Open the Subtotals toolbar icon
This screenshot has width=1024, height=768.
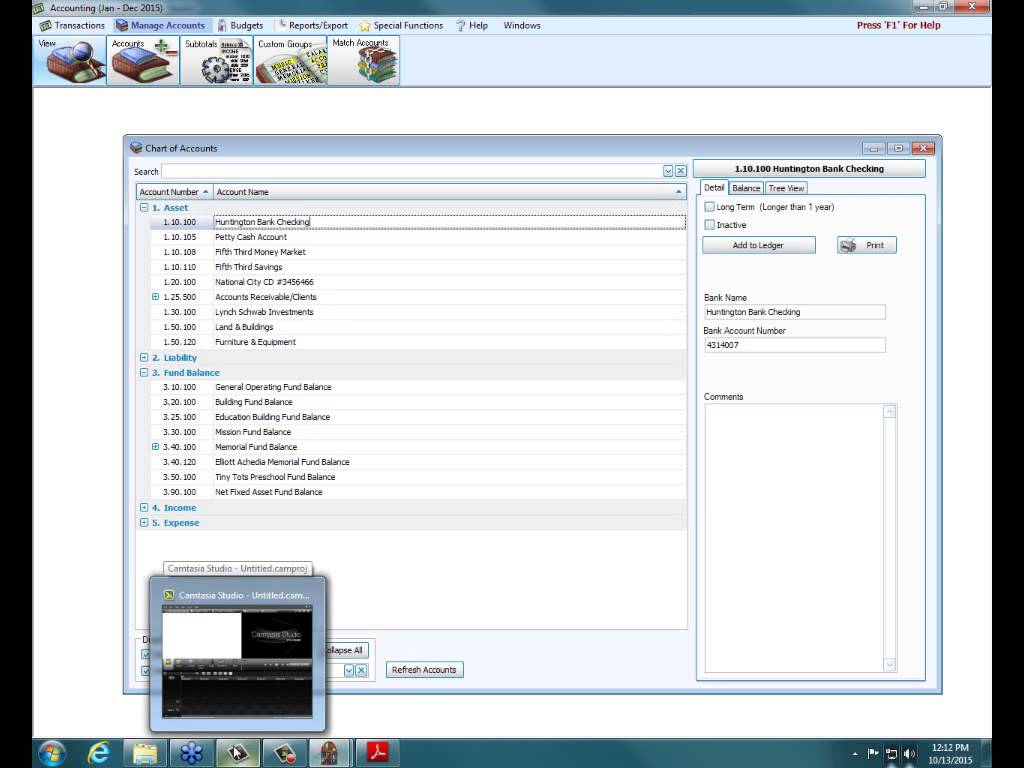(217, 61)
